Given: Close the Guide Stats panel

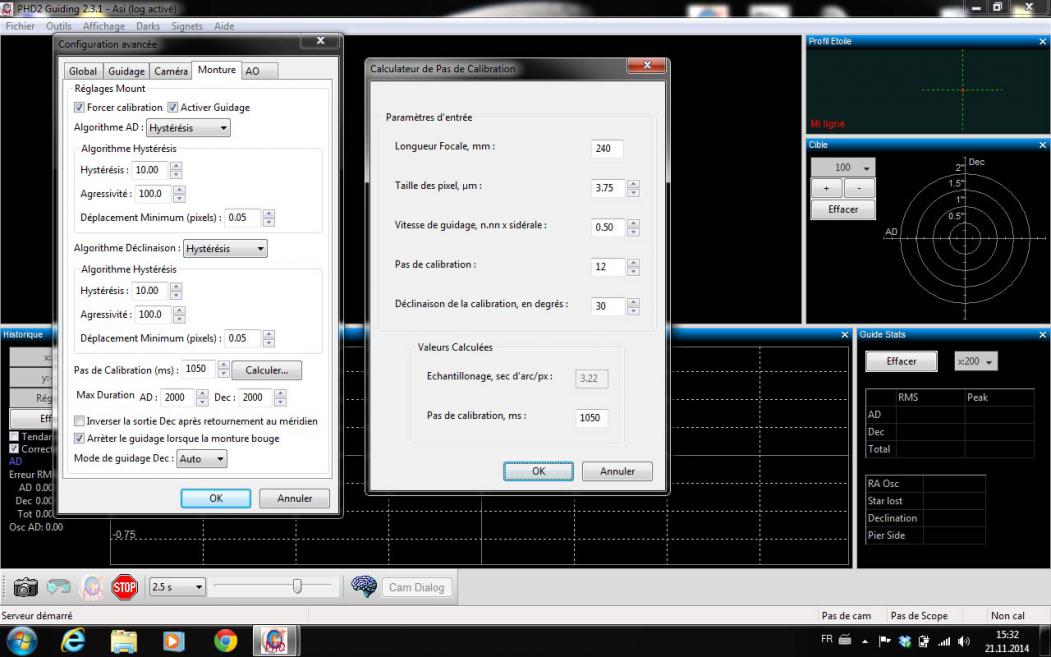Looking at the screenshot, I should pos(1042,335).
